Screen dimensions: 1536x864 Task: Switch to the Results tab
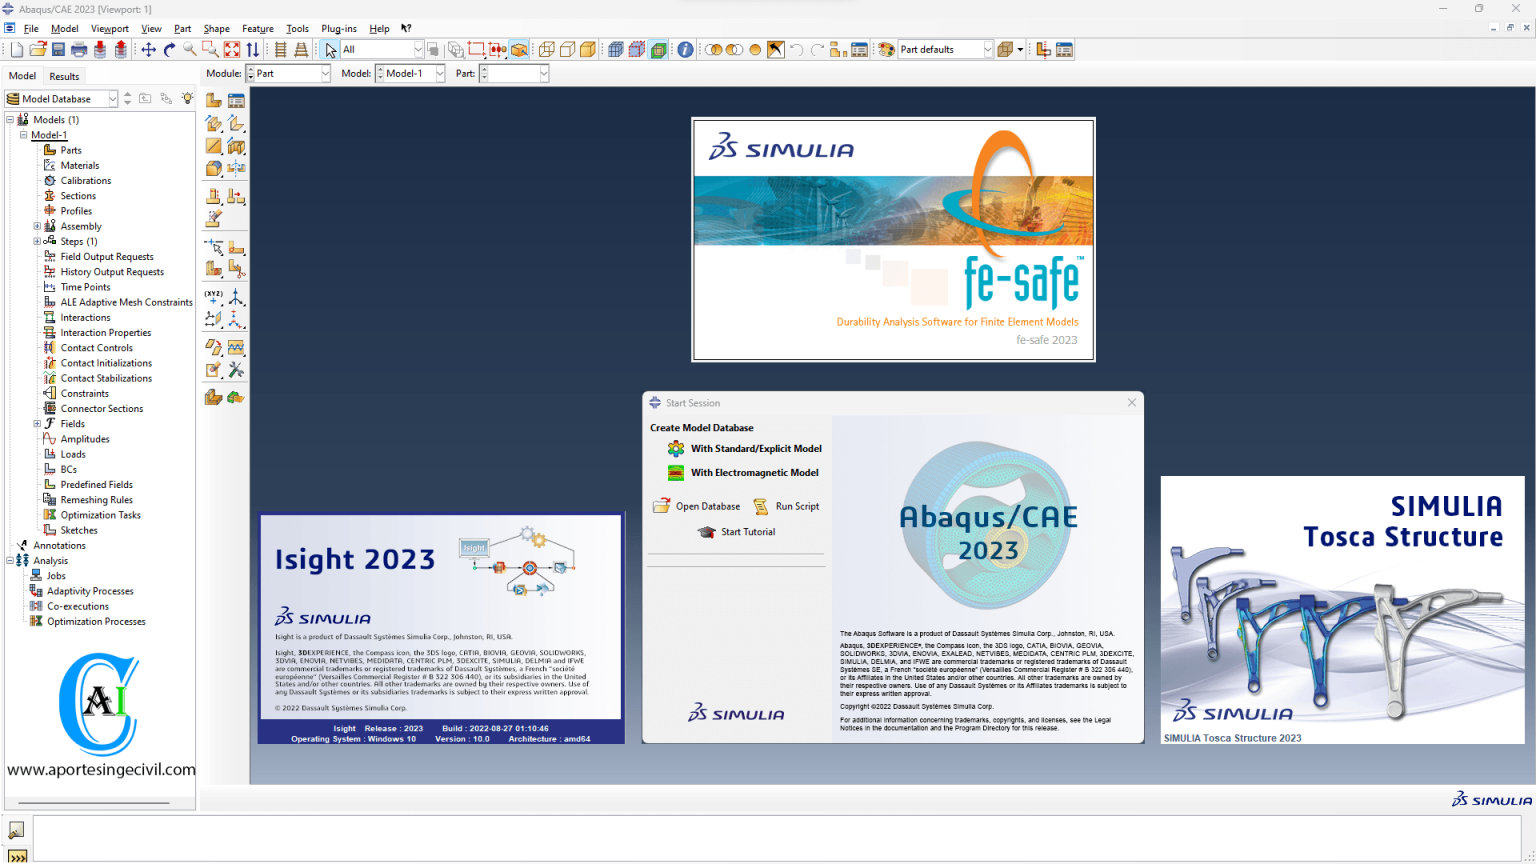click(x=64, y=75)
